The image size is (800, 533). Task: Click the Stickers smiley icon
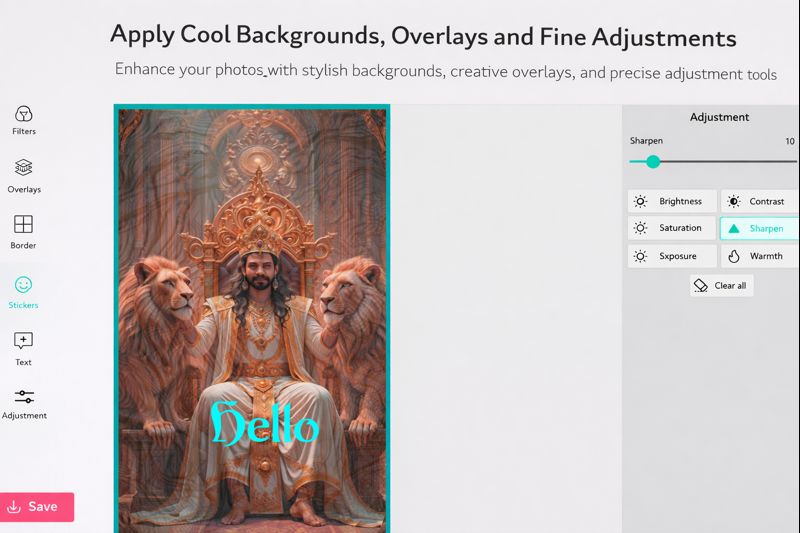pos(24,285)
